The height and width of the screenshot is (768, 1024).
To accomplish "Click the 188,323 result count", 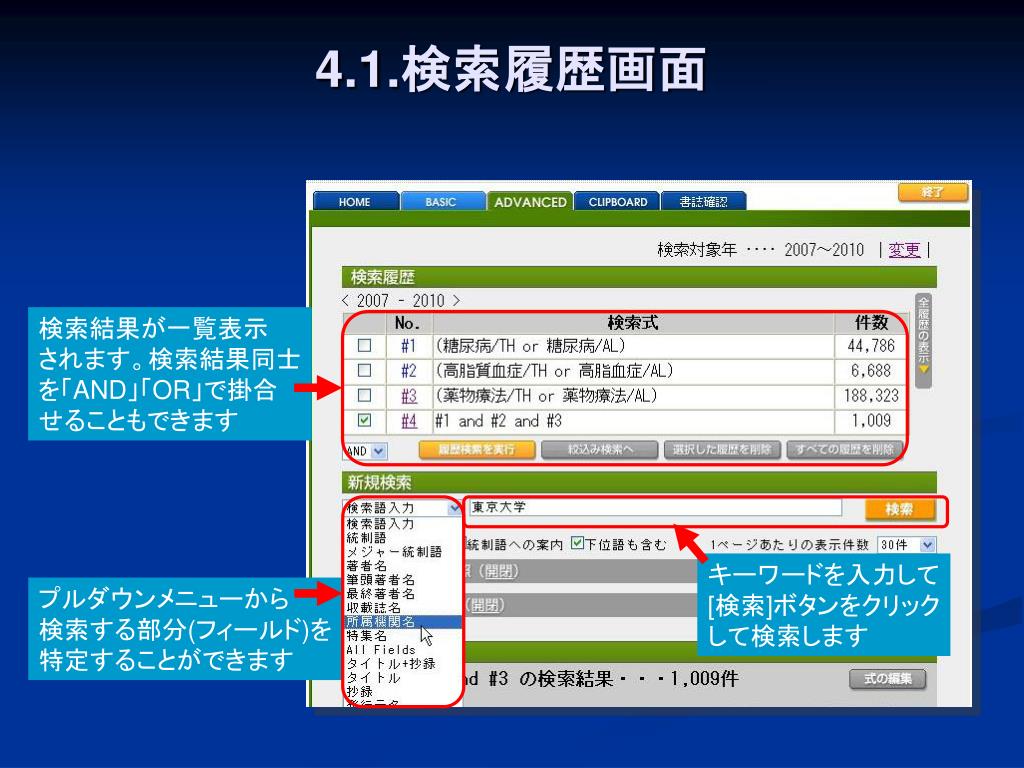I will click(x=871, y=395).
